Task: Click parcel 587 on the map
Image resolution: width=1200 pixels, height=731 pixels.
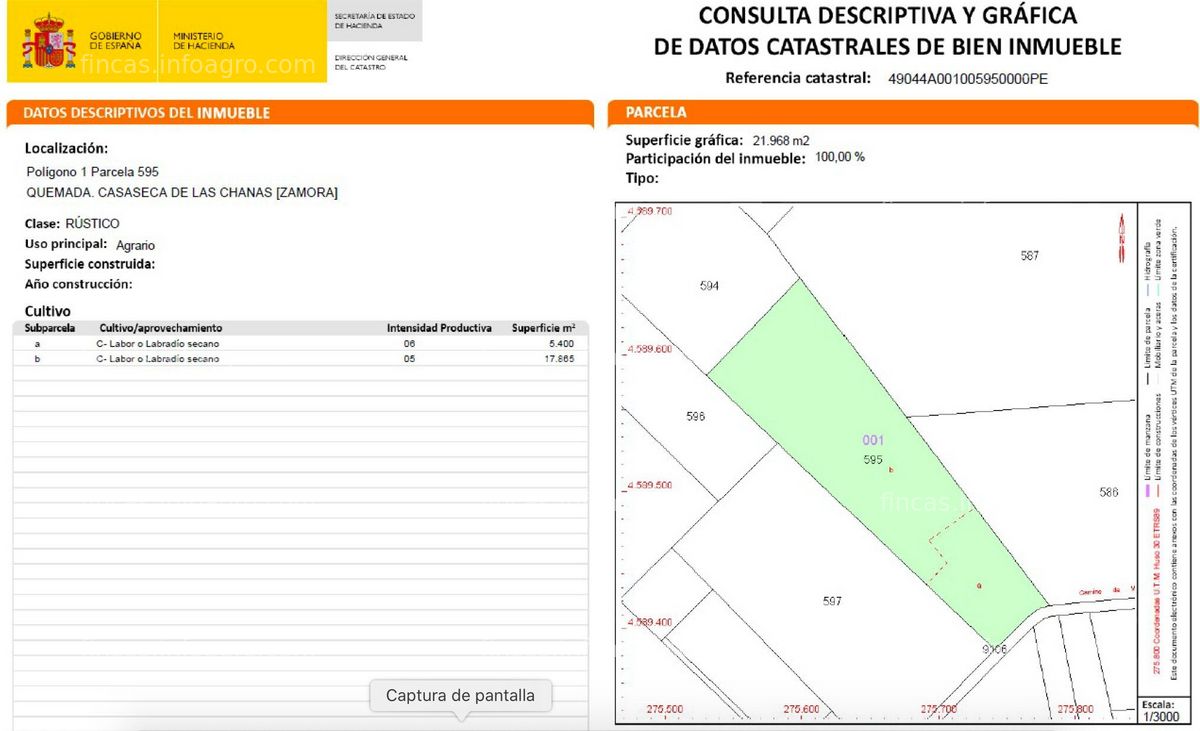Action: 1030,256
